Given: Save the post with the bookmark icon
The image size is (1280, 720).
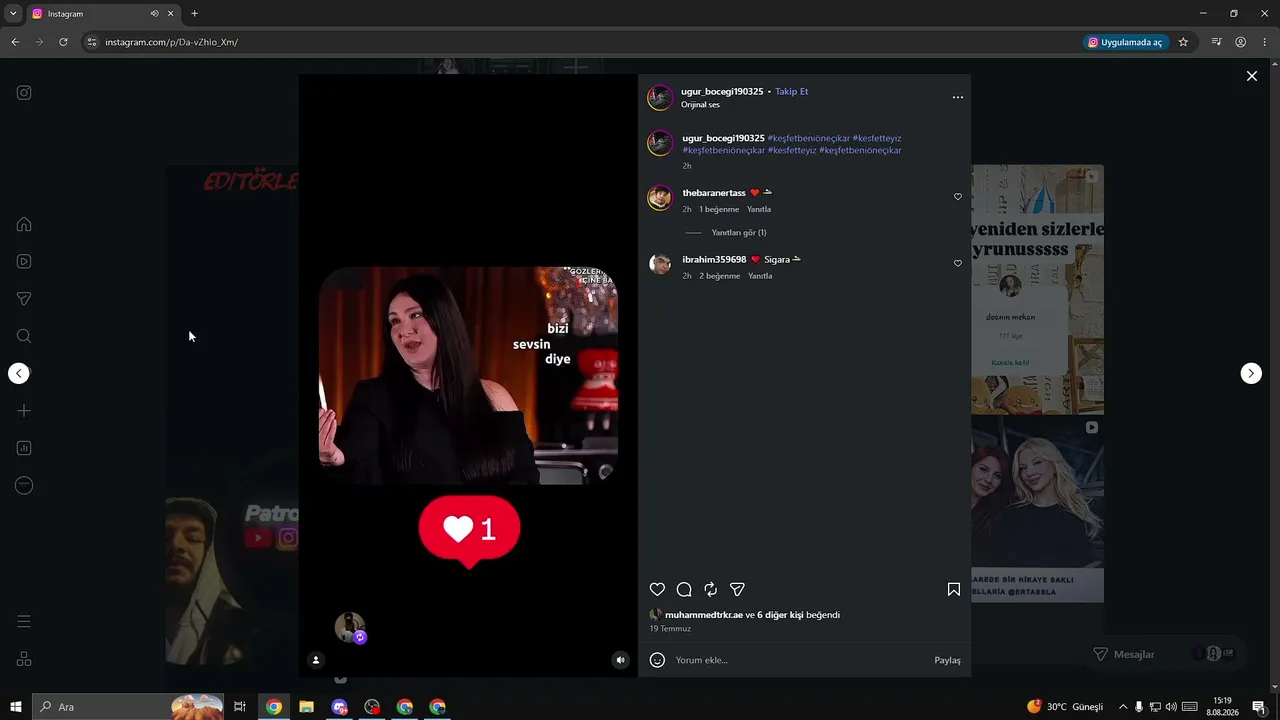Looking at the screenshot, I should tap(954, 590).
